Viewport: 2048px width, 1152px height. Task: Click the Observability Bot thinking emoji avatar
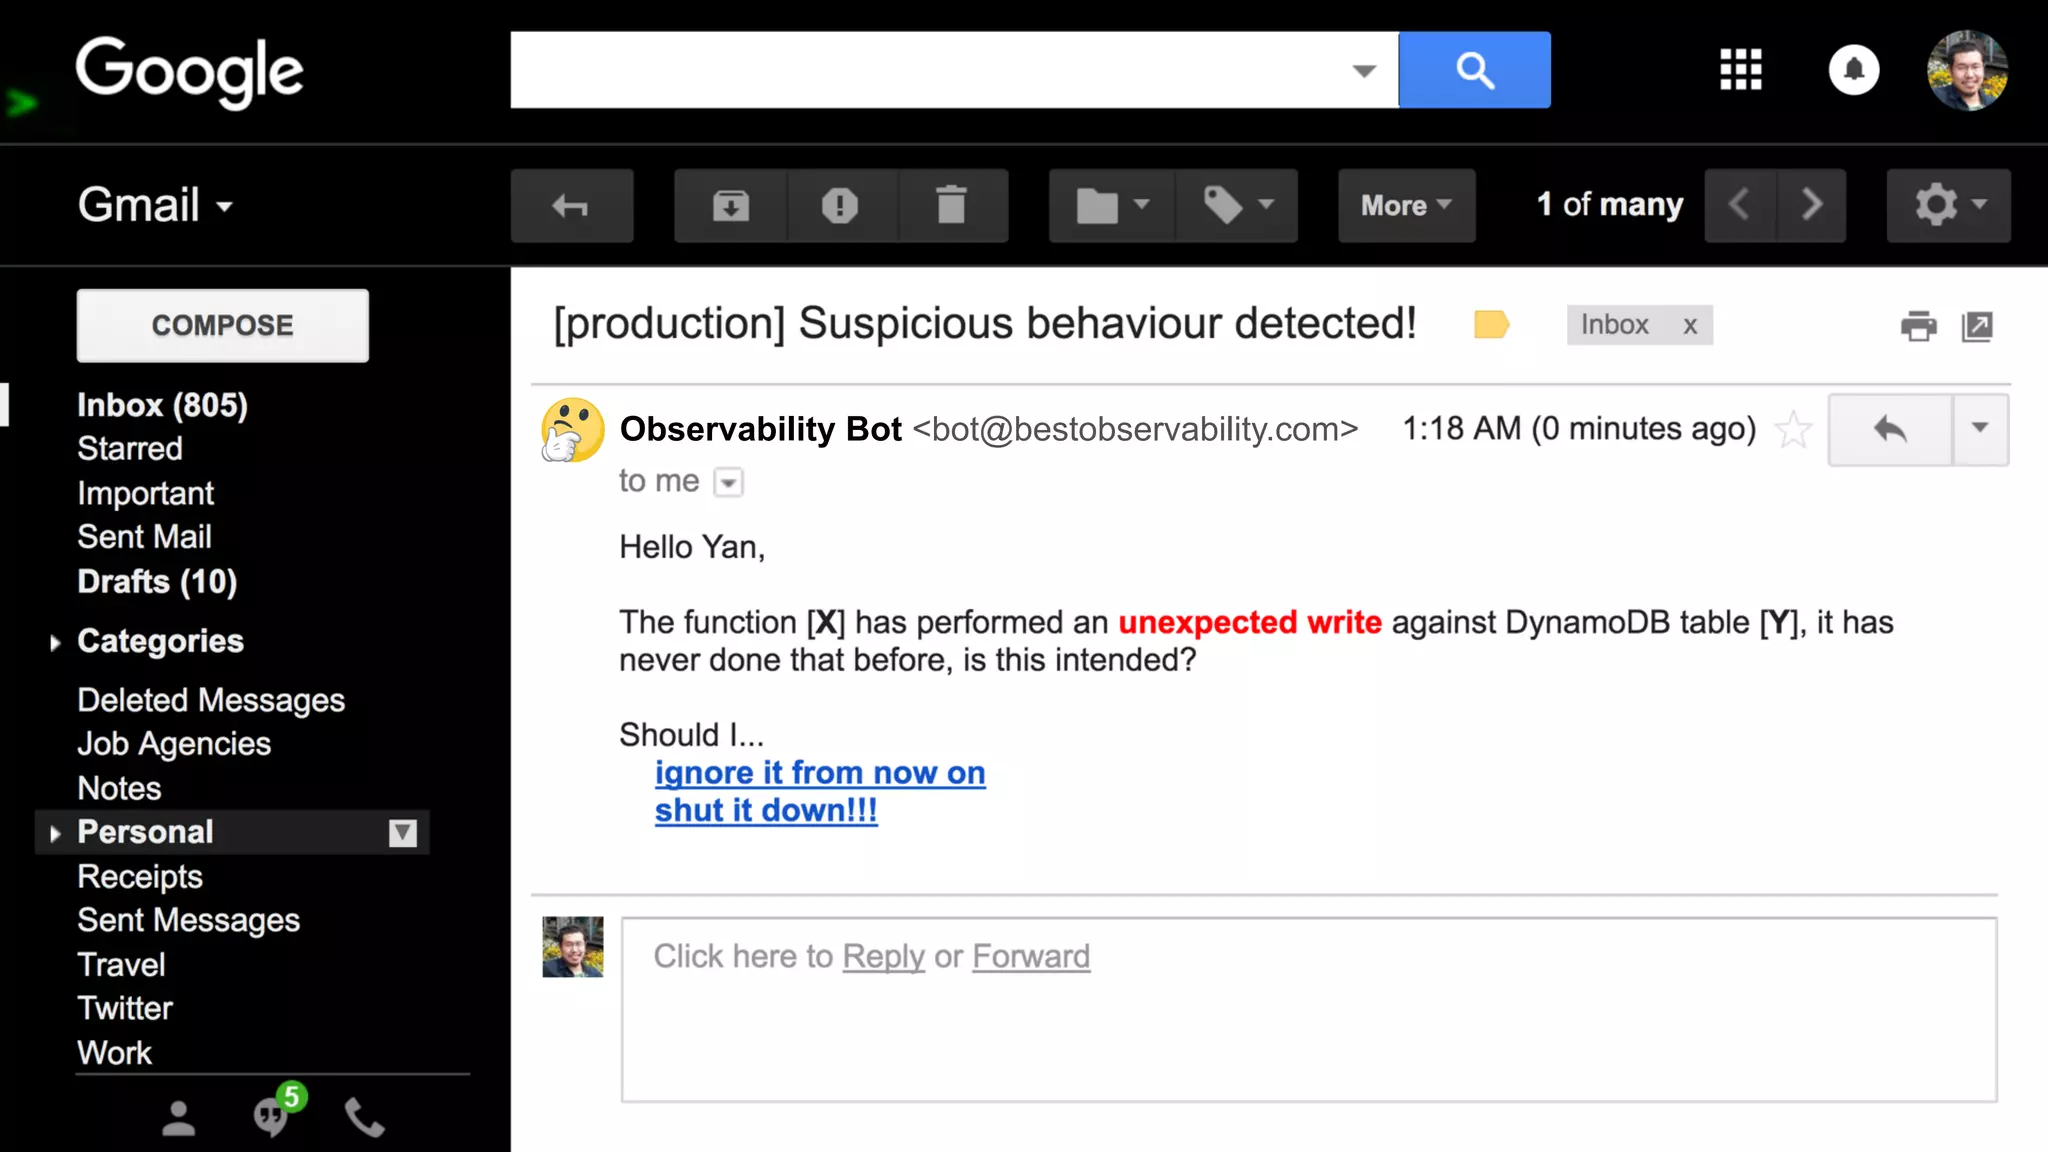[573, 430]
